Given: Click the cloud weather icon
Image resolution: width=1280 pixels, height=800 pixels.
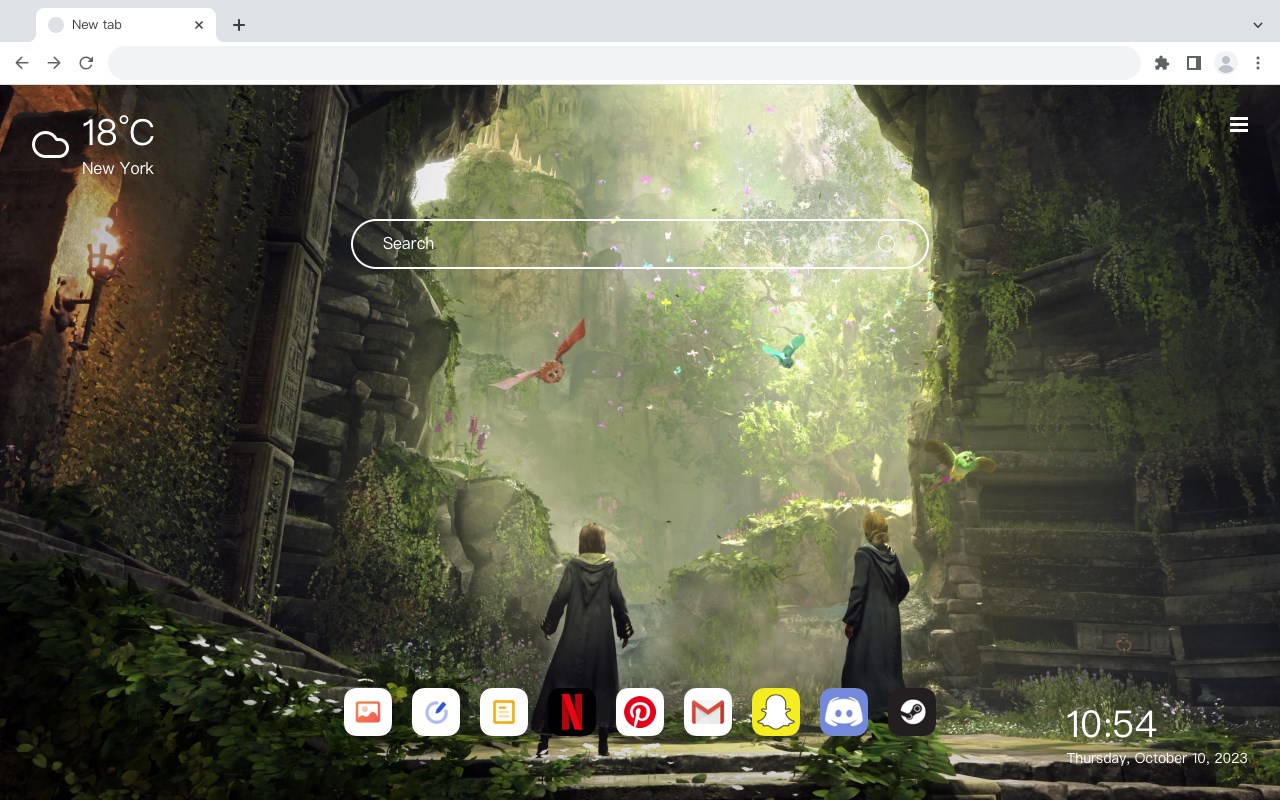Looking at the screenshot, I should [51, 146].
